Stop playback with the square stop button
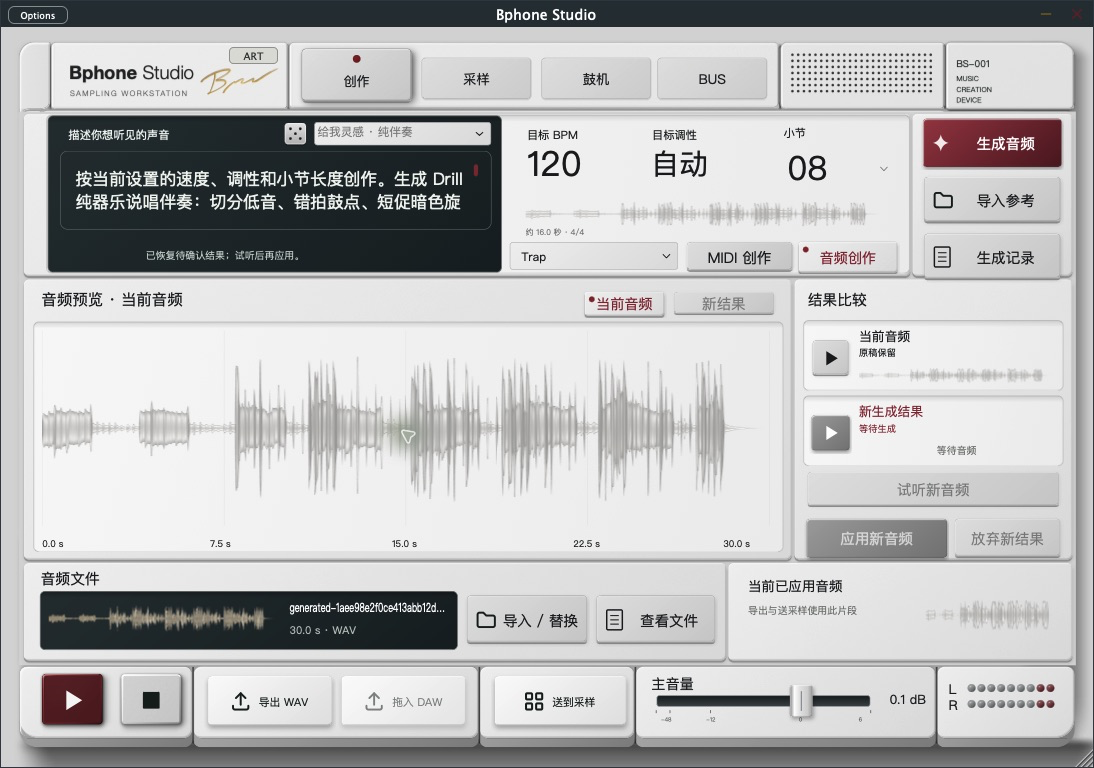 tap(151, 700)
